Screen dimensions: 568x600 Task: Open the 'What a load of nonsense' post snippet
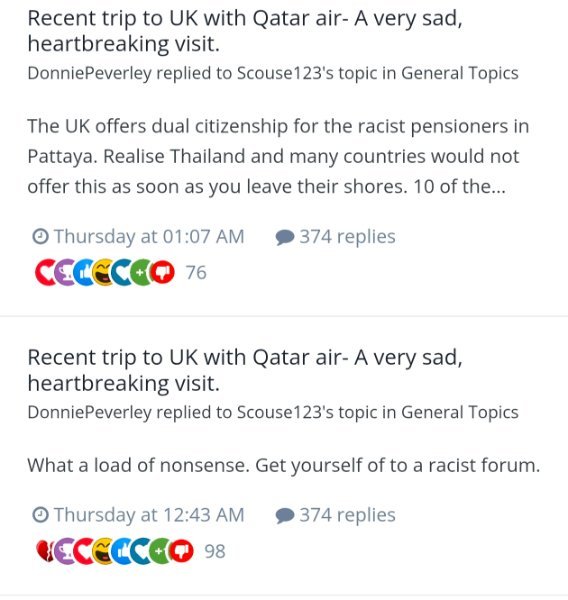[x=284, y=466]
